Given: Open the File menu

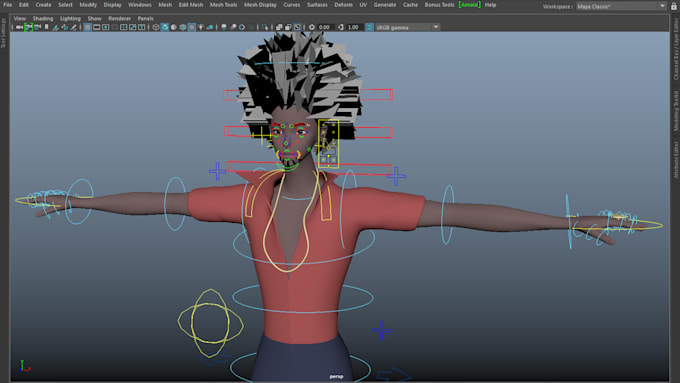Looking at the screenshot, I should click(x=7, y=5).
